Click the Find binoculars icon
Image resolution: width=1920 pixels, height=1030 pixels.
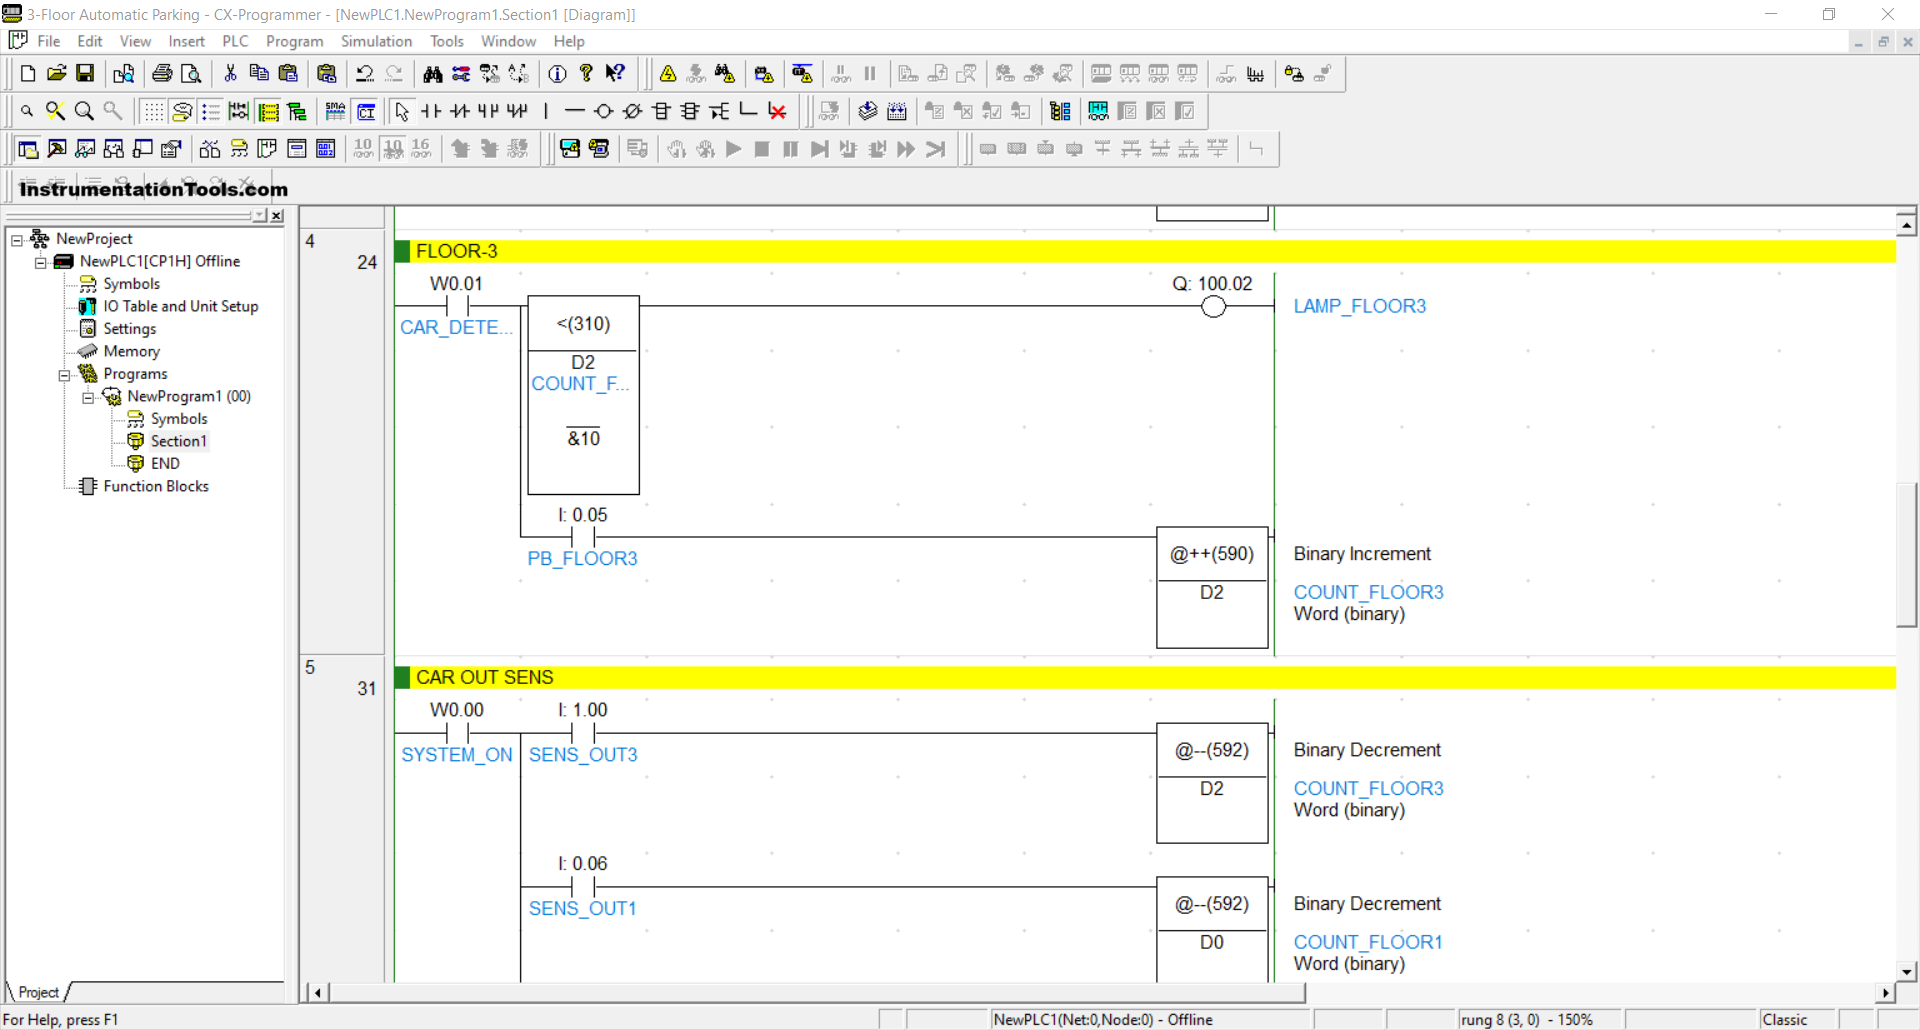point(432,74)
